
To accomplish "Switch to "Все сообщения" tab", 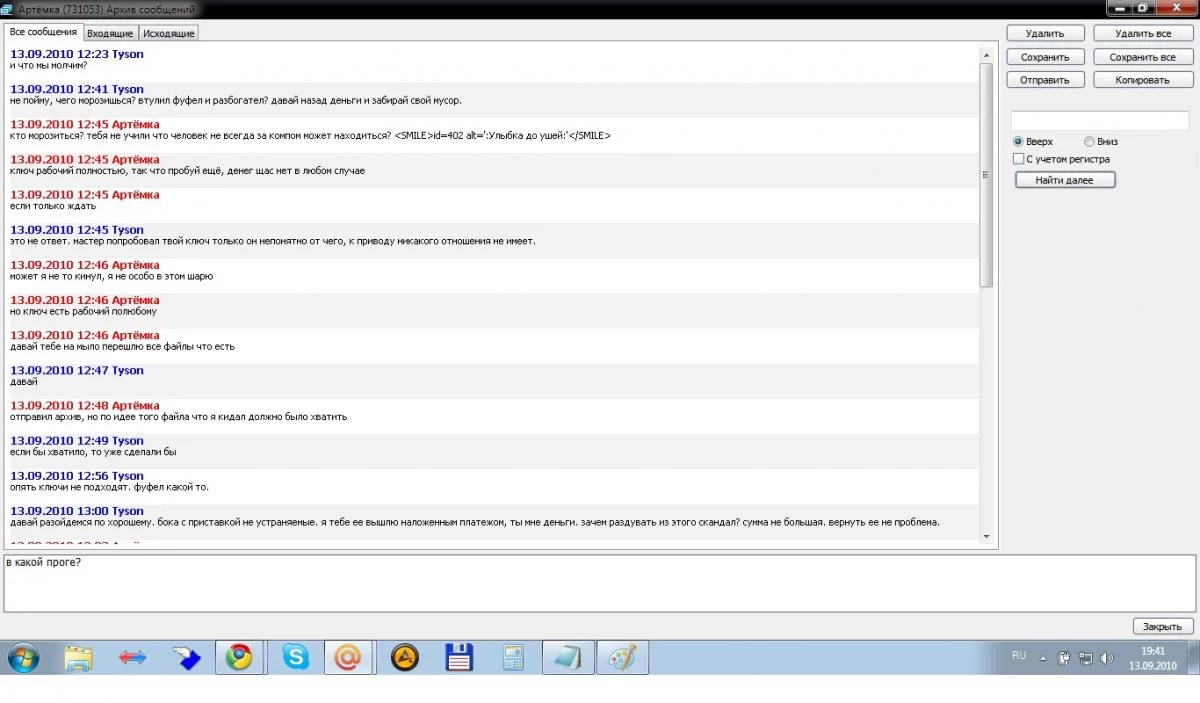I will click(x=43, y=32).
